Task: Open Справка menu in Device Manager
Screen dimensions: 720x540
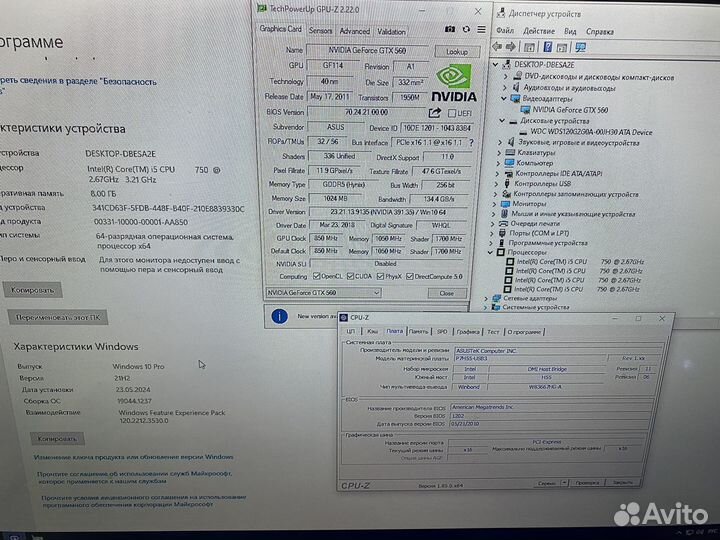Action: point(600,32)
